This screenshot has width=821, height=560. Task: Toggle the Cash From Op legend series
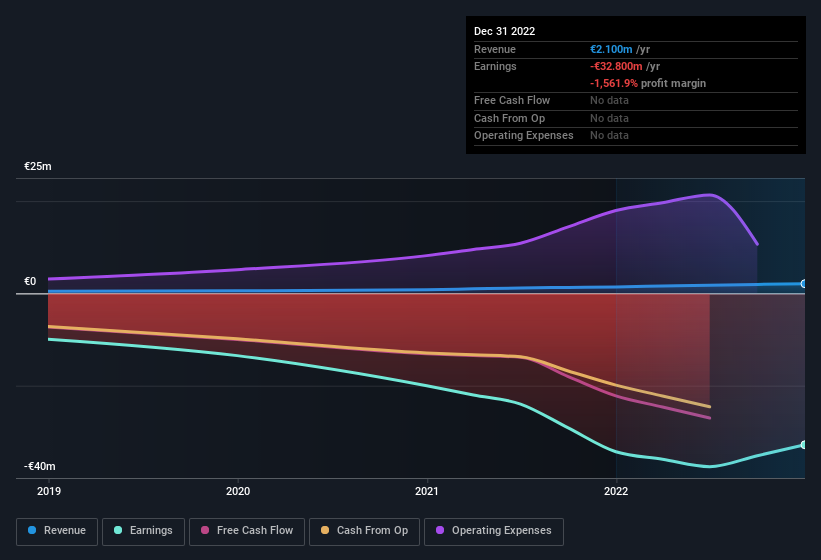[364, 531]
